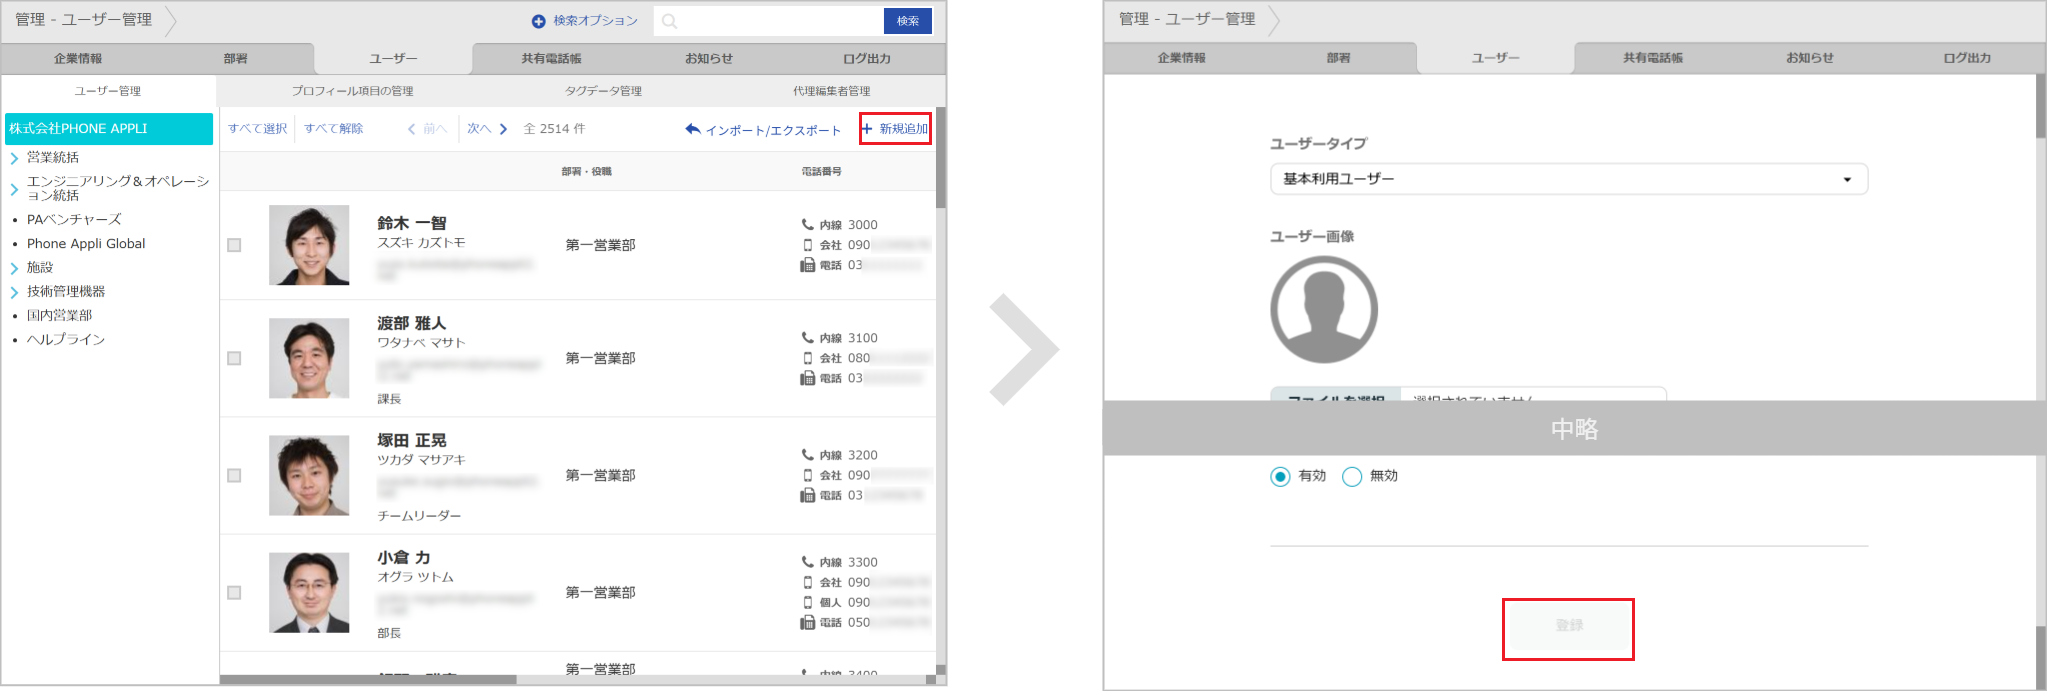
Task: Click the plus icon for 新規追加
Action: 867,129
